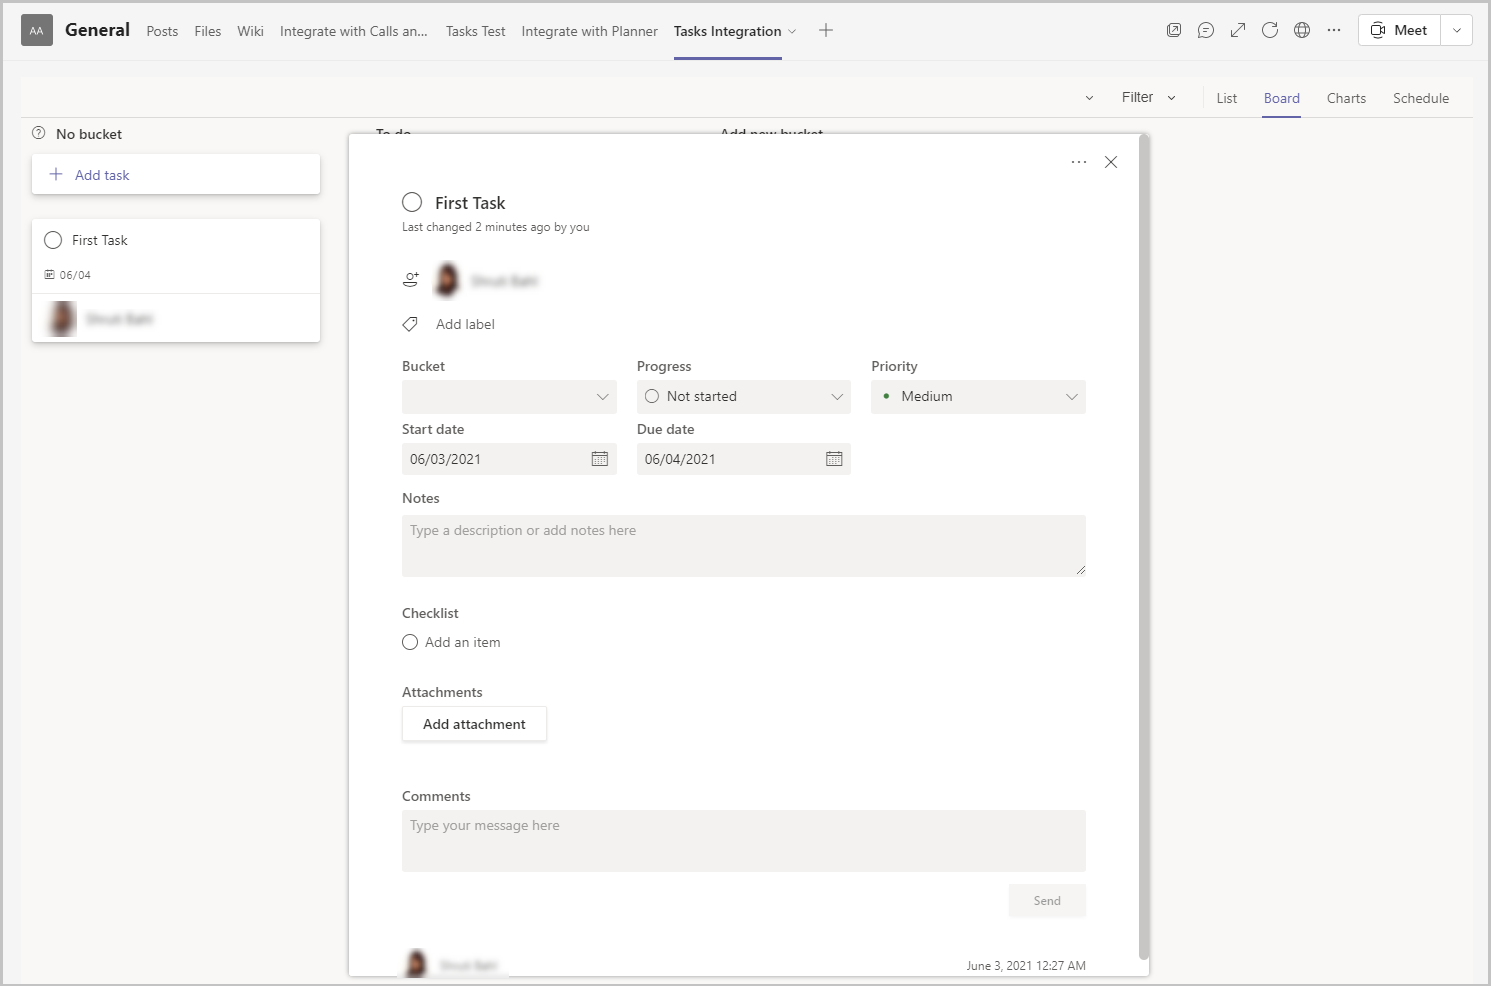
Task: Expand the Filter dropdown
Action: coord(1149,98)
